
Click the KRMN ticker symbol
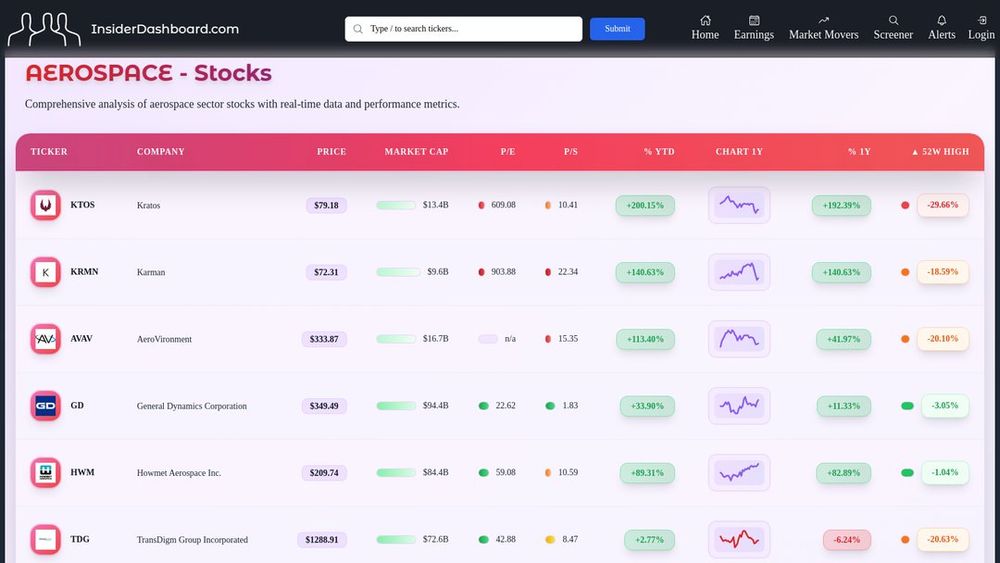click(84, 272)
